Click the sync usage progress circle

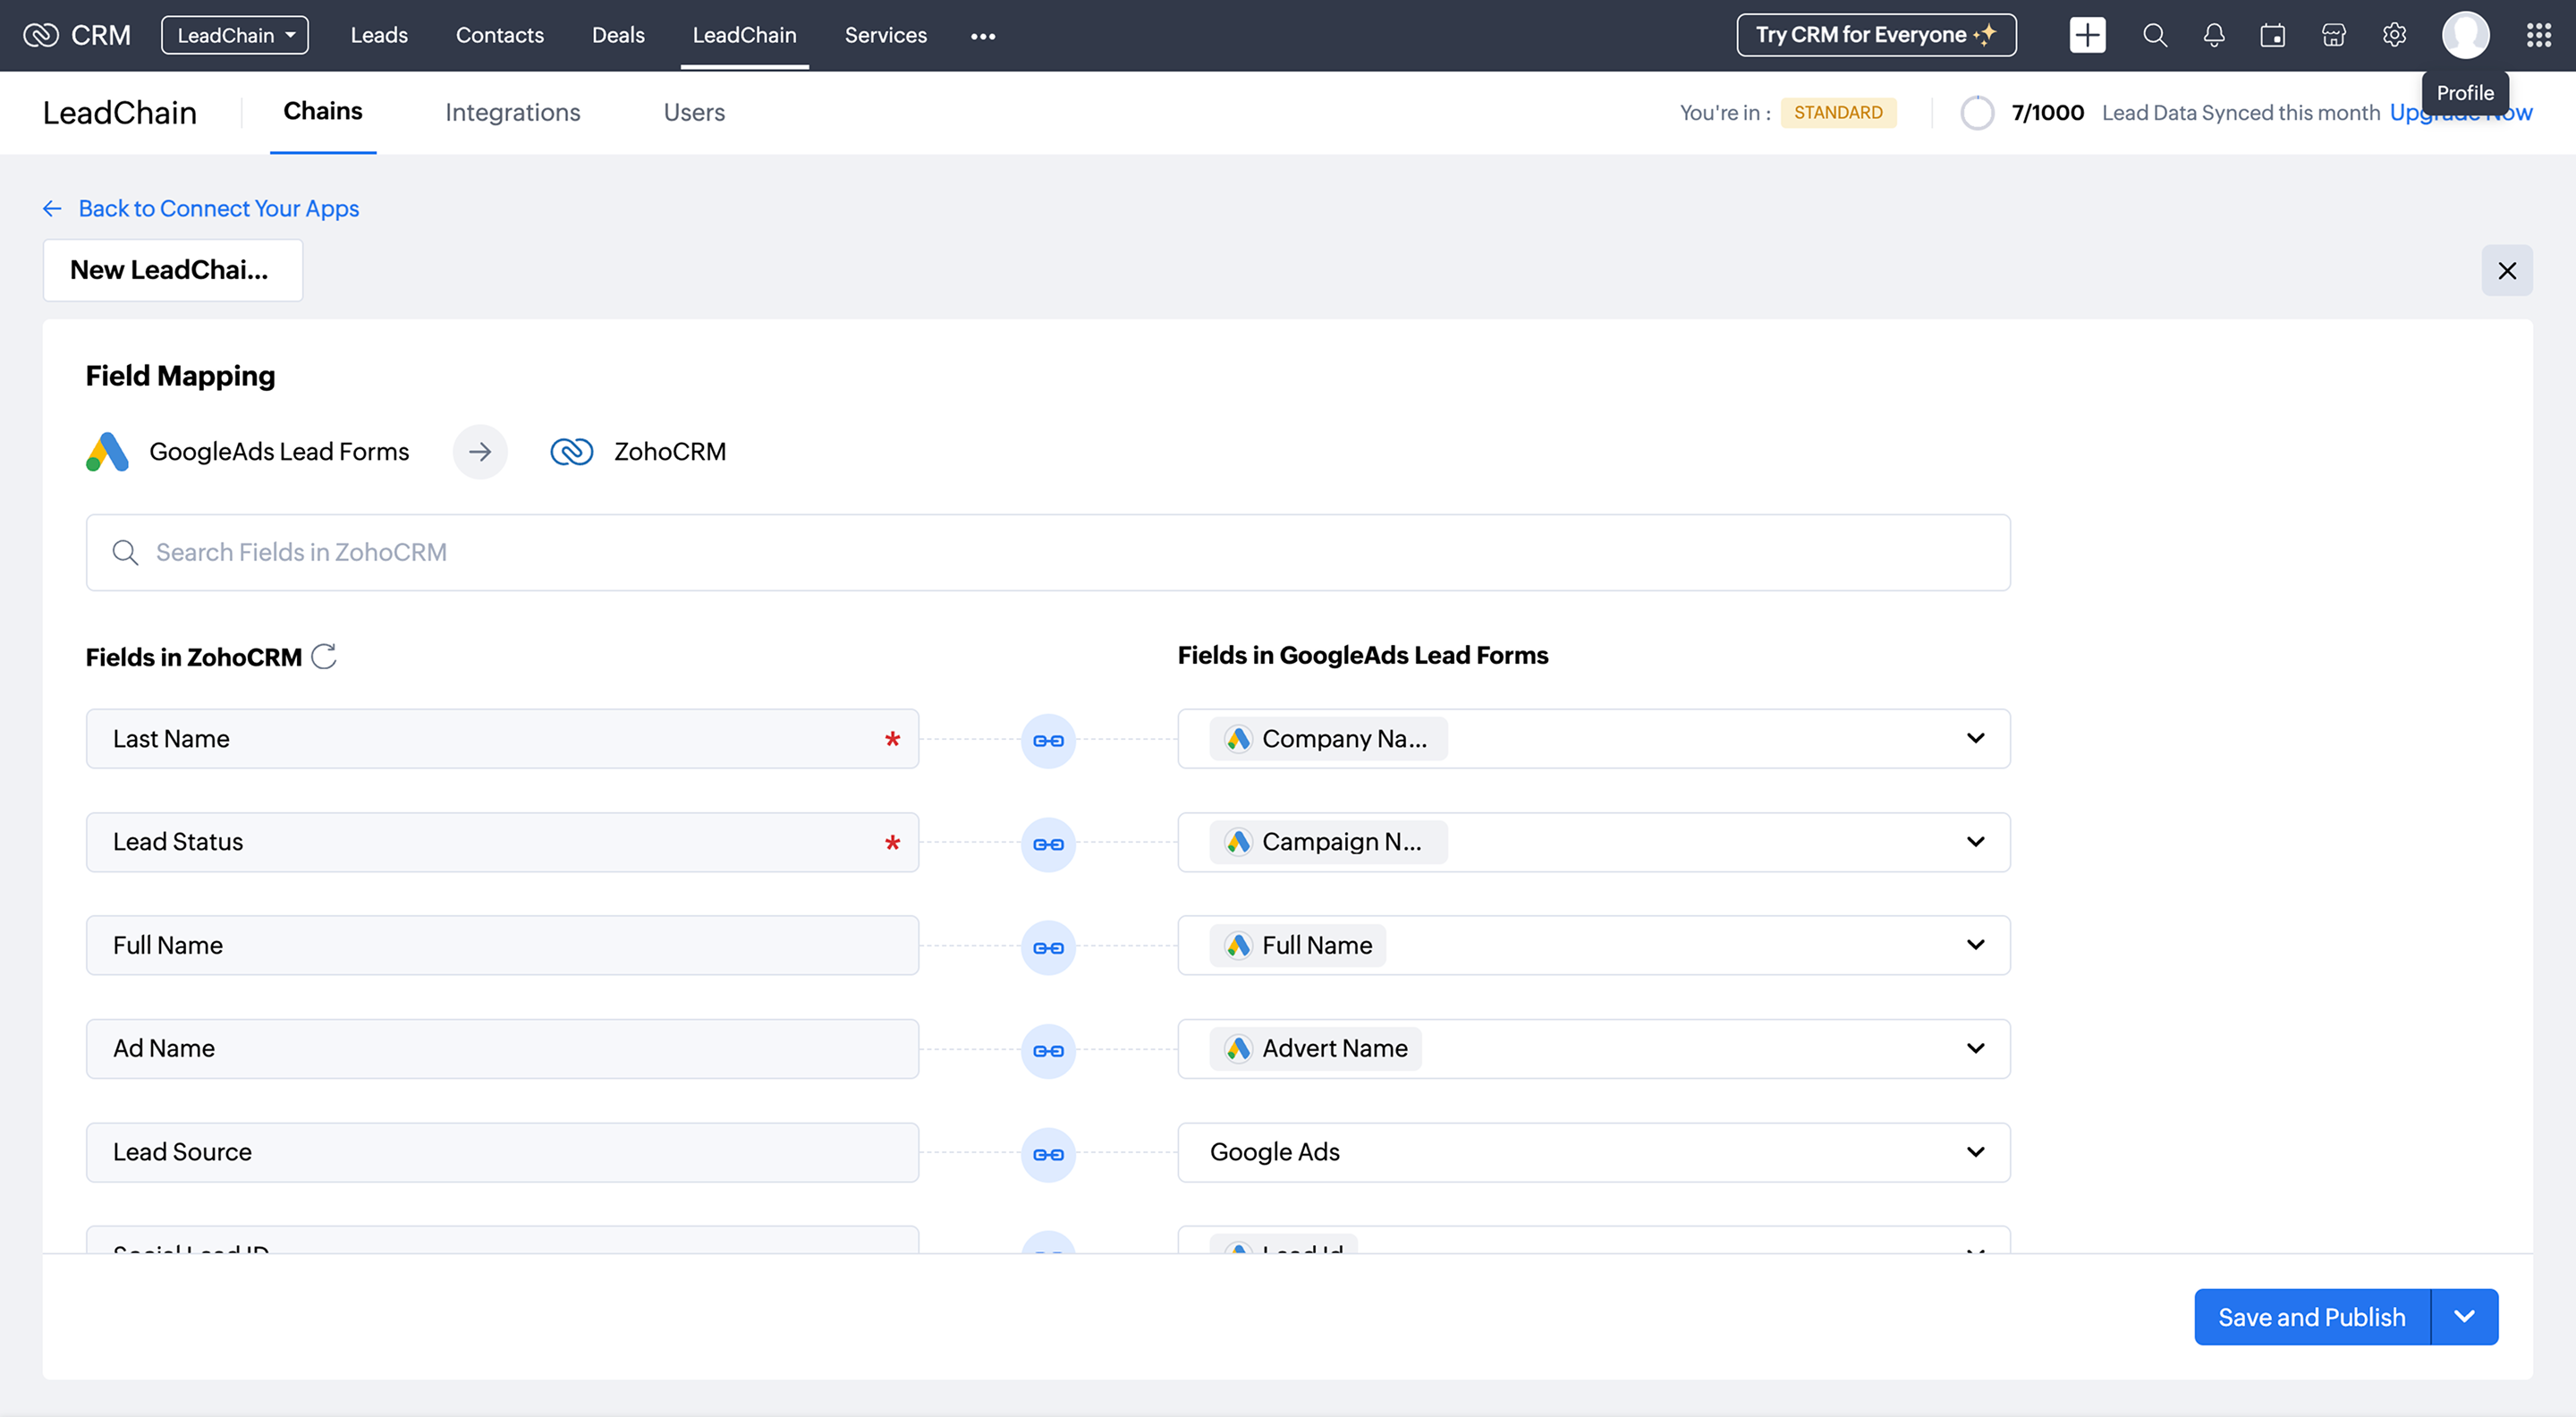(x=1976, y=112)
